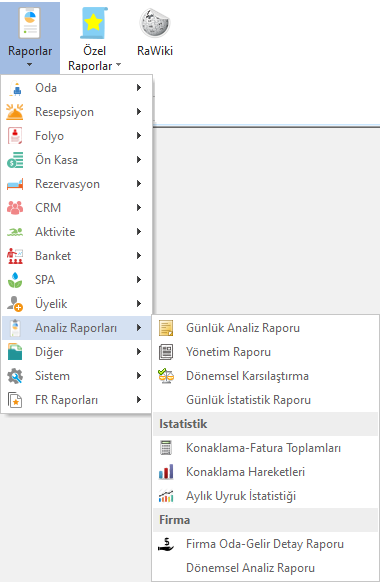The image size is (380, 582).
Task: Click the Dönemsel Karsılaştırma scales icon
Action: click(166, 376)
